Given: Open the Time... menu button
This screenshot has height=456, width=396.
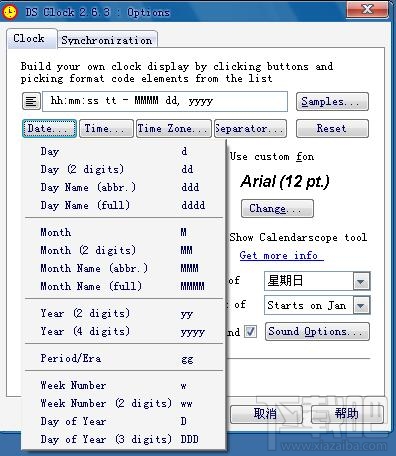Looking at the screenshot, I should pos(106,129).
